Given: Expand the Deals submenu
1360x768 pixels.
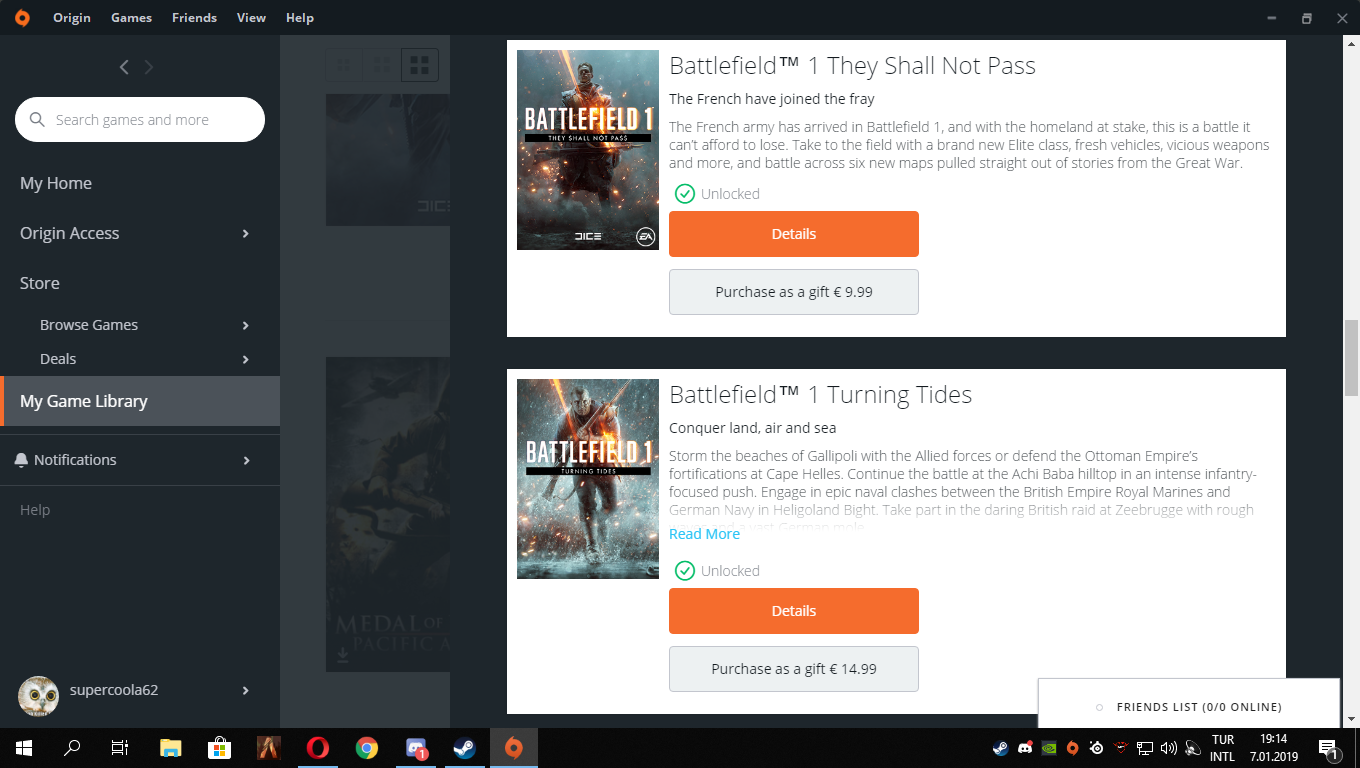Looking at the screenshot, I should tap(246, 359).
